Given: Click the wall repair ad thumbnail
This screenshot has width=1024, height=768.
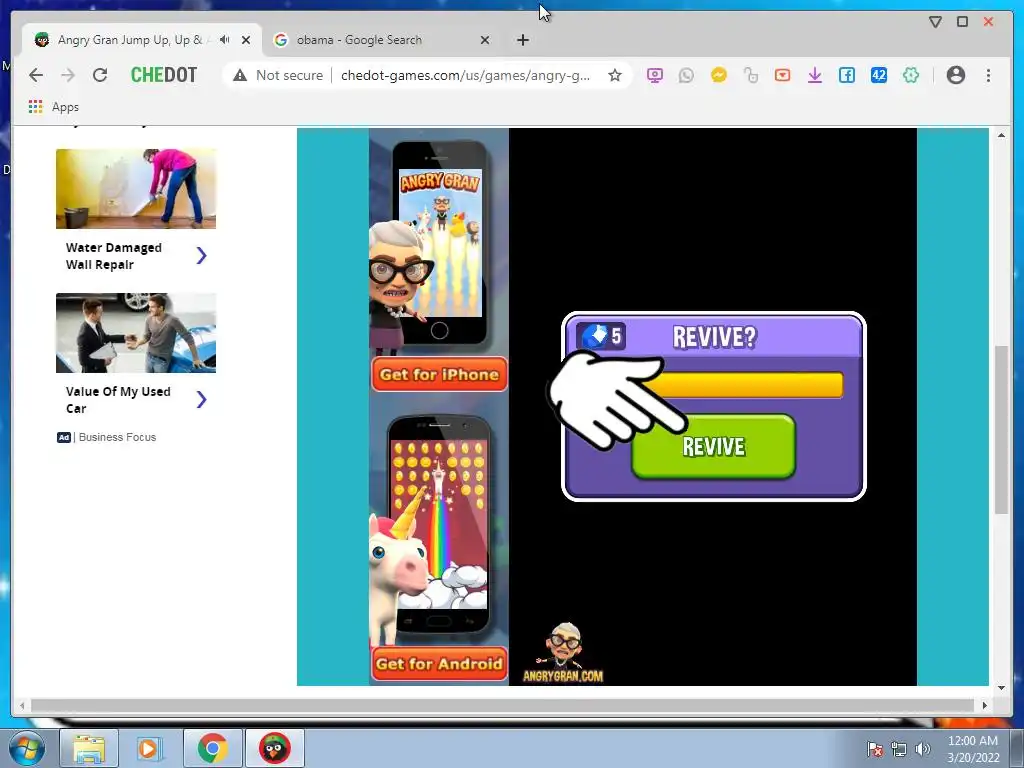Looking at the screenshot, I should click(x=136, y=189).
